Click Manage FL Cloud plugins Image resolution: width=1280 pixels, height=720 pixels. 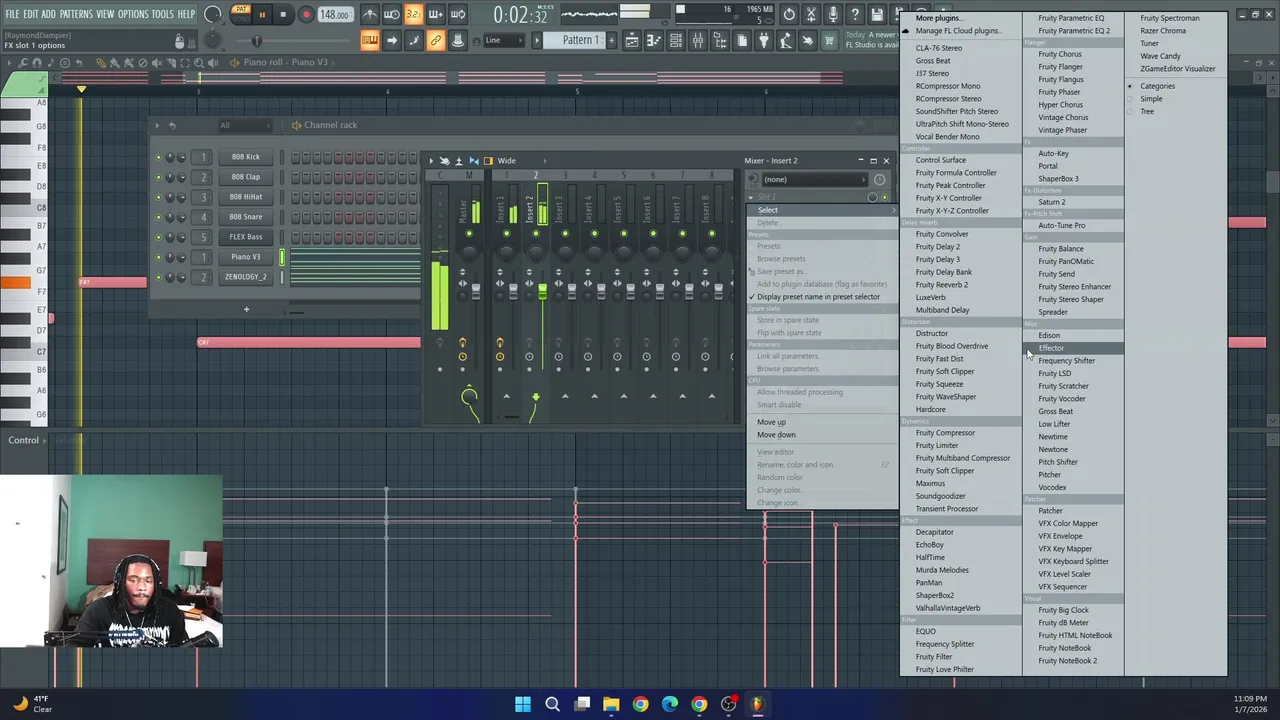(x=957, y=31)
